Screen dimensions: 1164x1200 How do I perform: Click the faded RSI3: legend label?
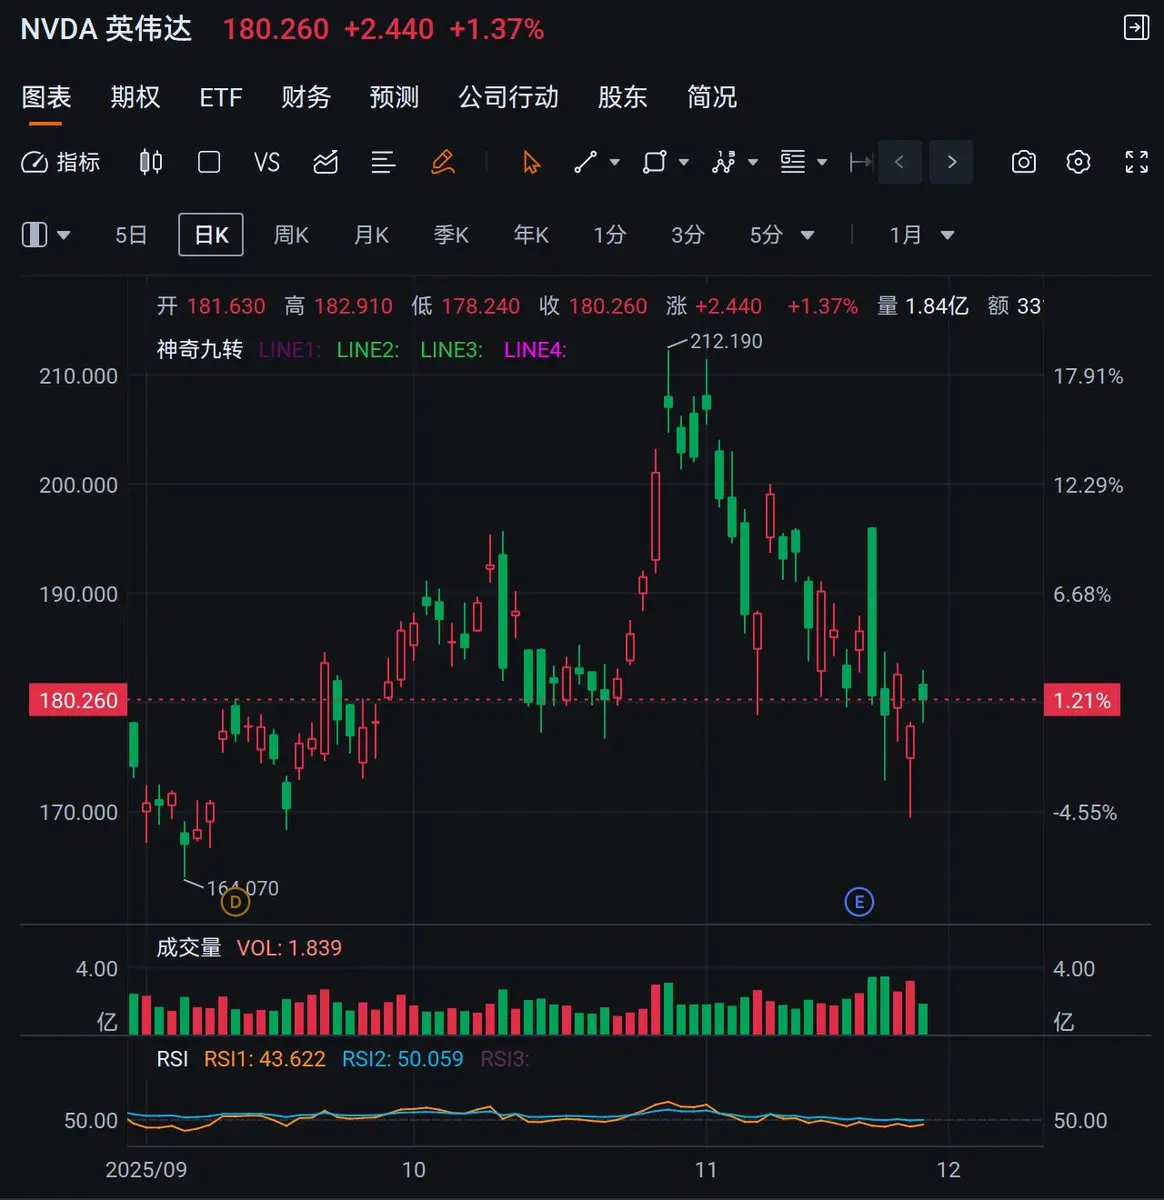[x=505, y=1058]
